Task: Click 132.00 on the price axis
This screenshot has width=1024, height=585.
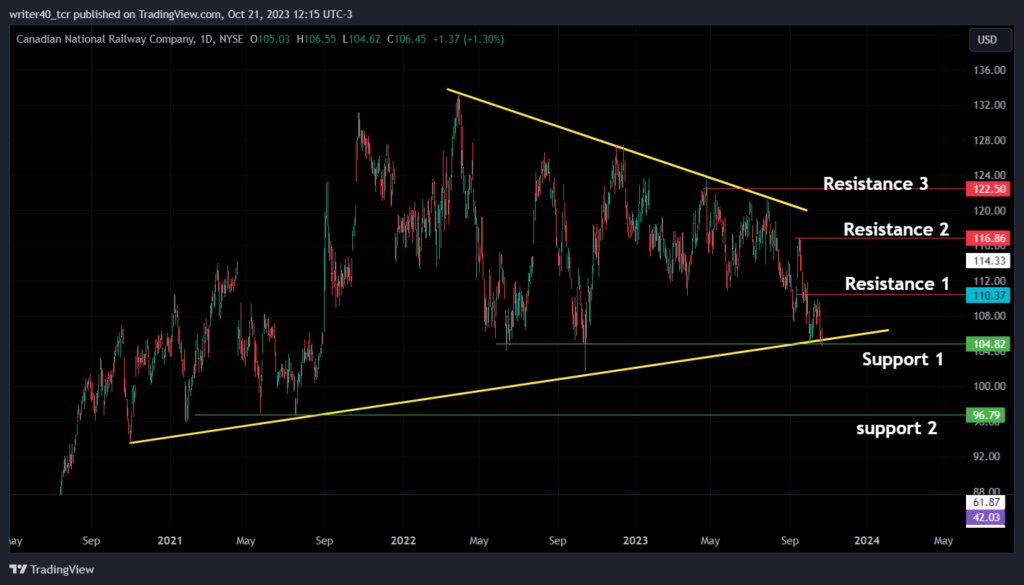Action: [989, 105]
